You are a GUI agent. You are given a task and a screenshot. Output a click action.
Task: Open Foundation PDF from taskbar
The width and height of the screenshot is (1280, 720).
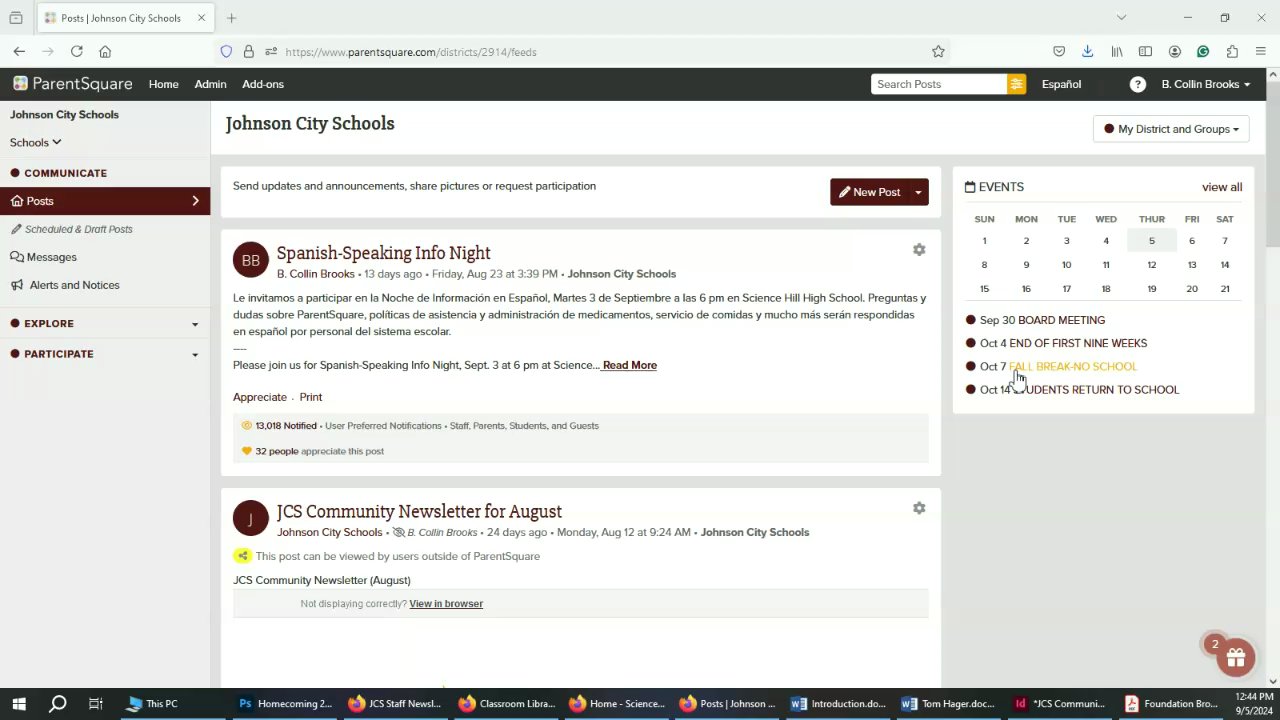coord(1170,704)
